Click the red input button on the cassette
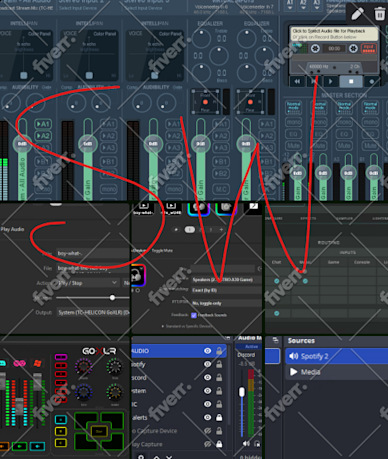Screen dimensions: 388x459 (x=369, y=49)
